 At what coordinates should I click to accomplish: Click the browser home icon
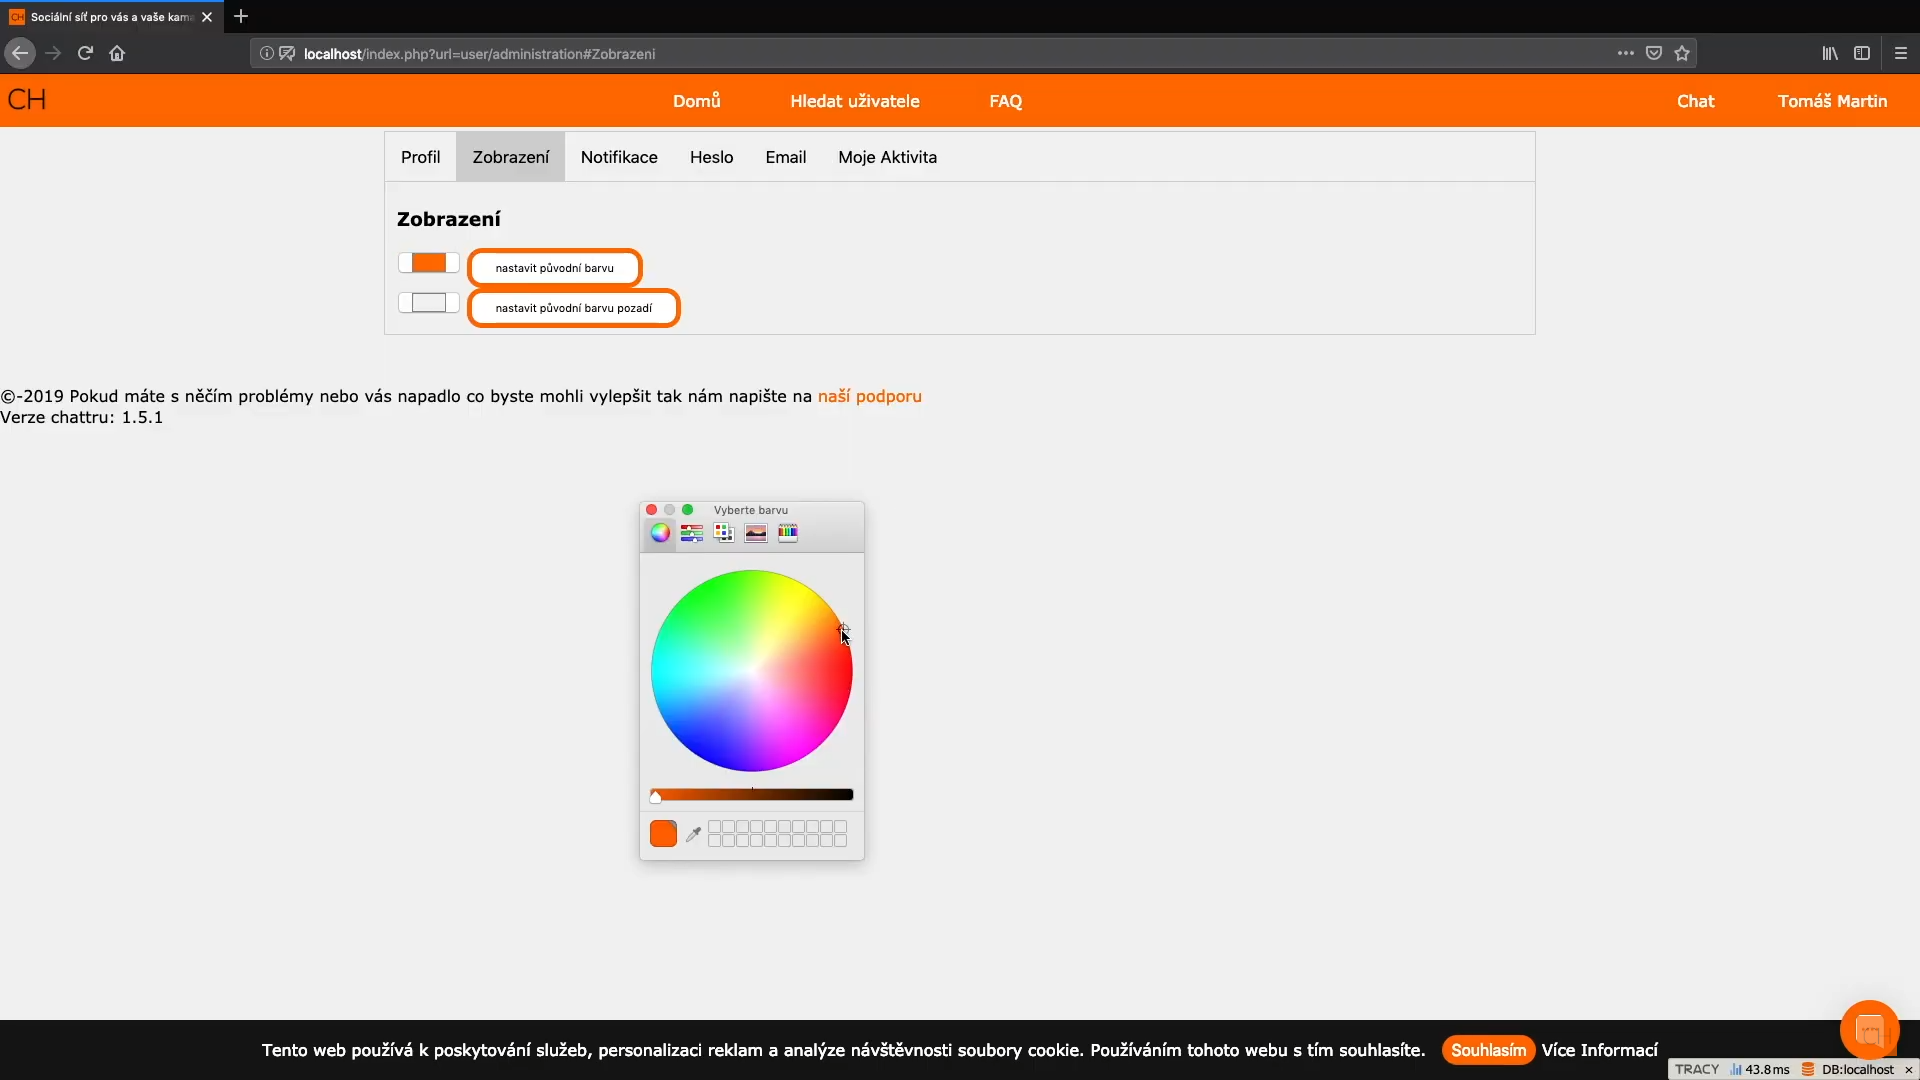[x=117, y=54]
